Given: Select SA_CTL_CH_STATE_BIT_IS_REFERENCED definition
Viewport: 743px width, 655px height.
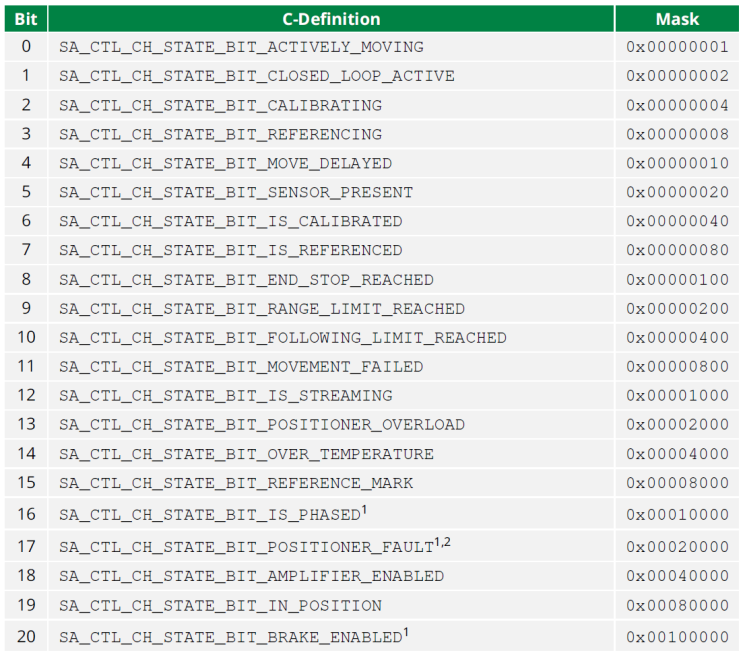Looking at the screenshot, I should [231, 250].
